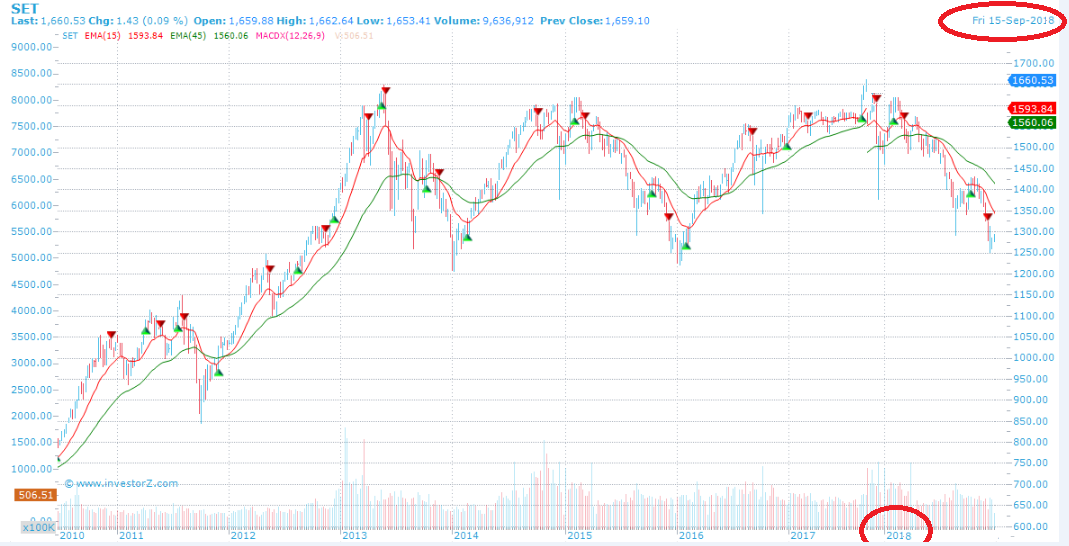Select the 2016 year label on the time axis

(x=690, y=536)
